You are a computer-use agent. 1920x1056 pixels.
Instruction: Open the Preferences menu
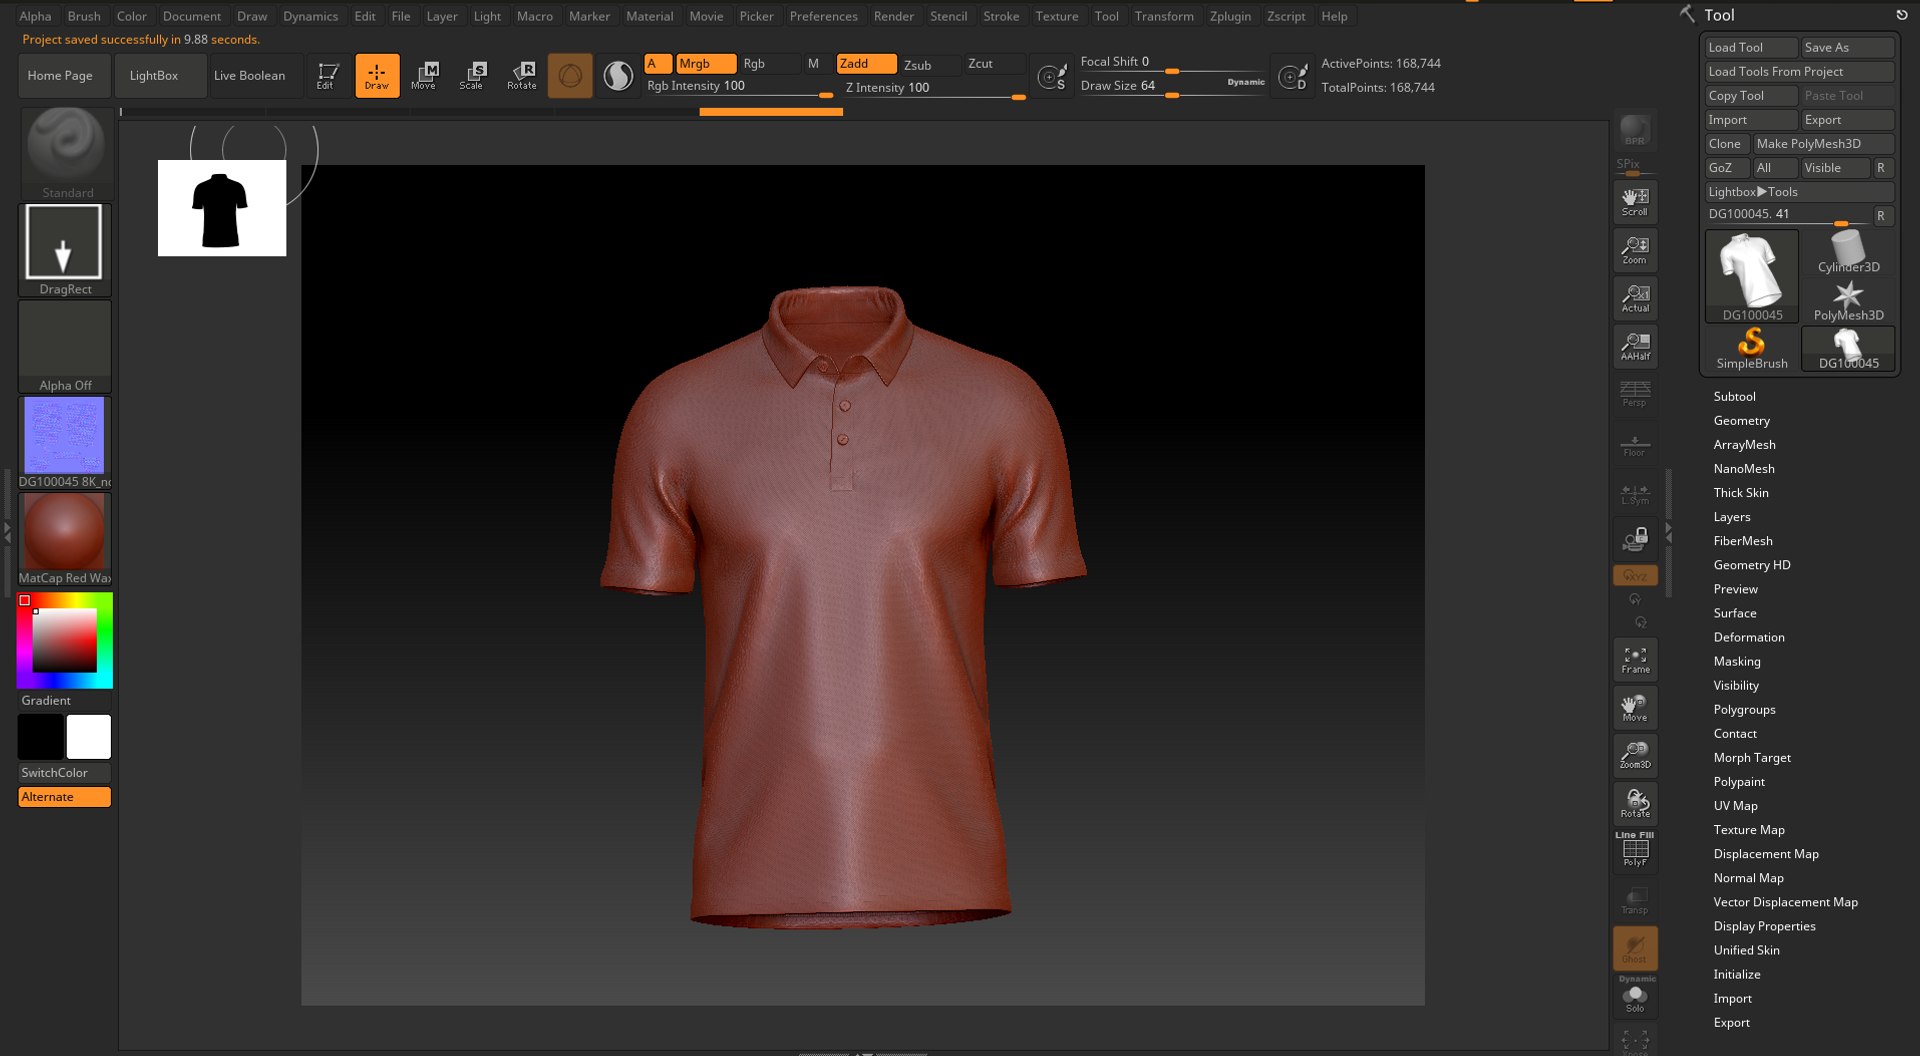tap(823, 16)
